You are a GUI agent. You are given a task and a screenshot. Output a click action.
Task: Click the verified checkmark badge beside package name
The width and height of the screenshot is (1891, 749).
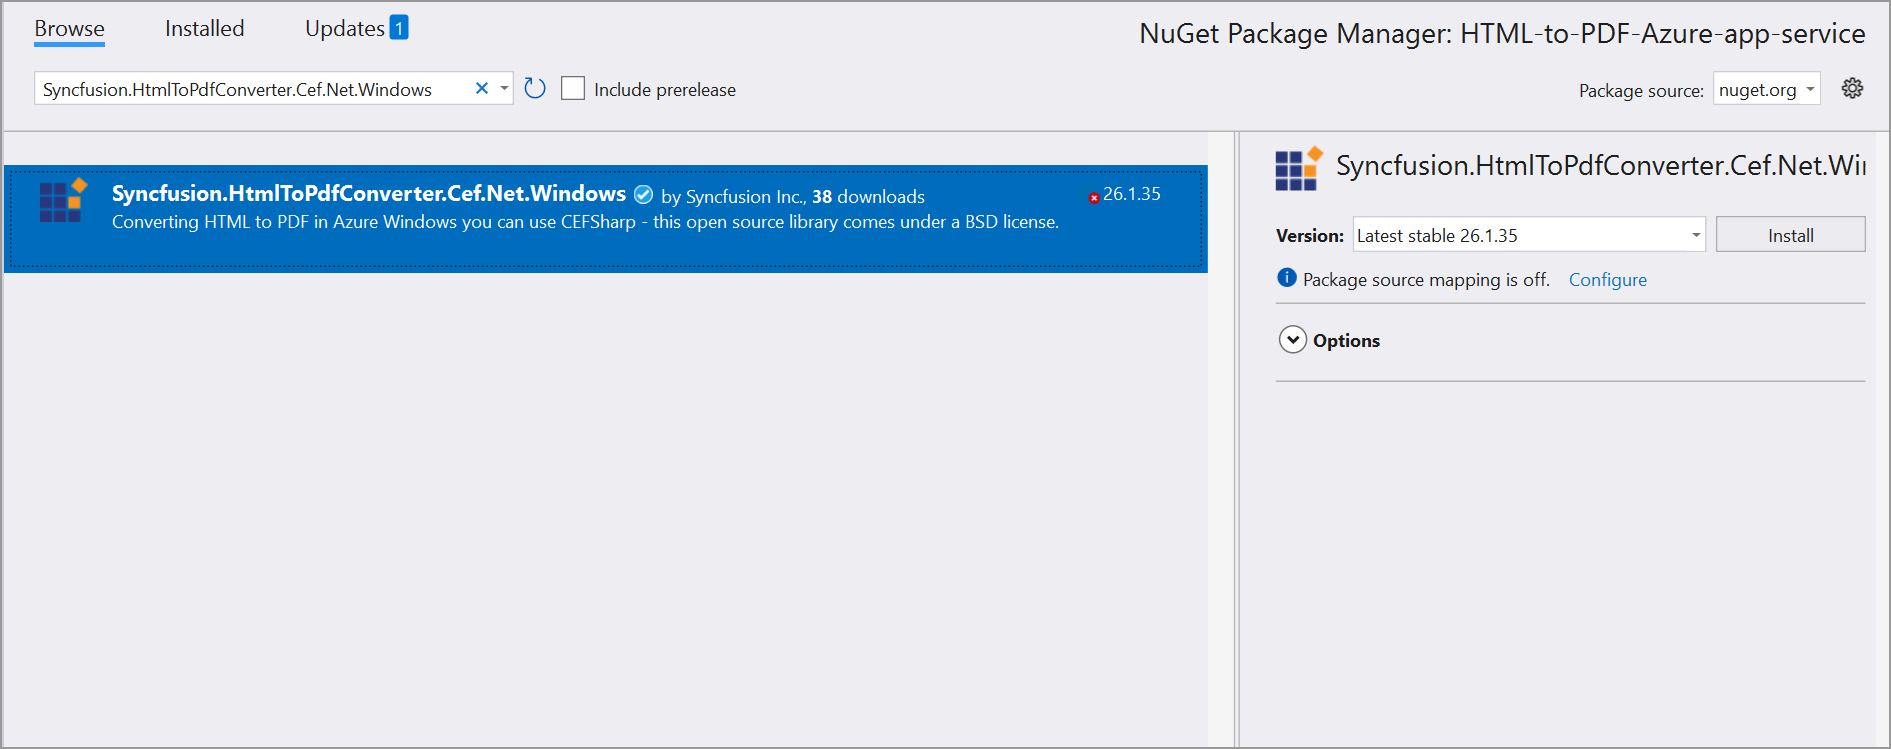pos(643,194)
